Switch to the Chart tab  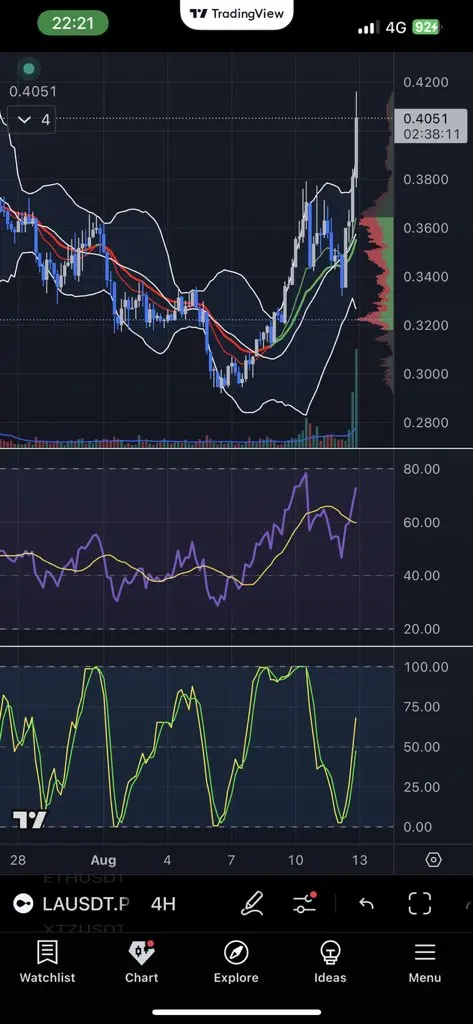point(142,962)
